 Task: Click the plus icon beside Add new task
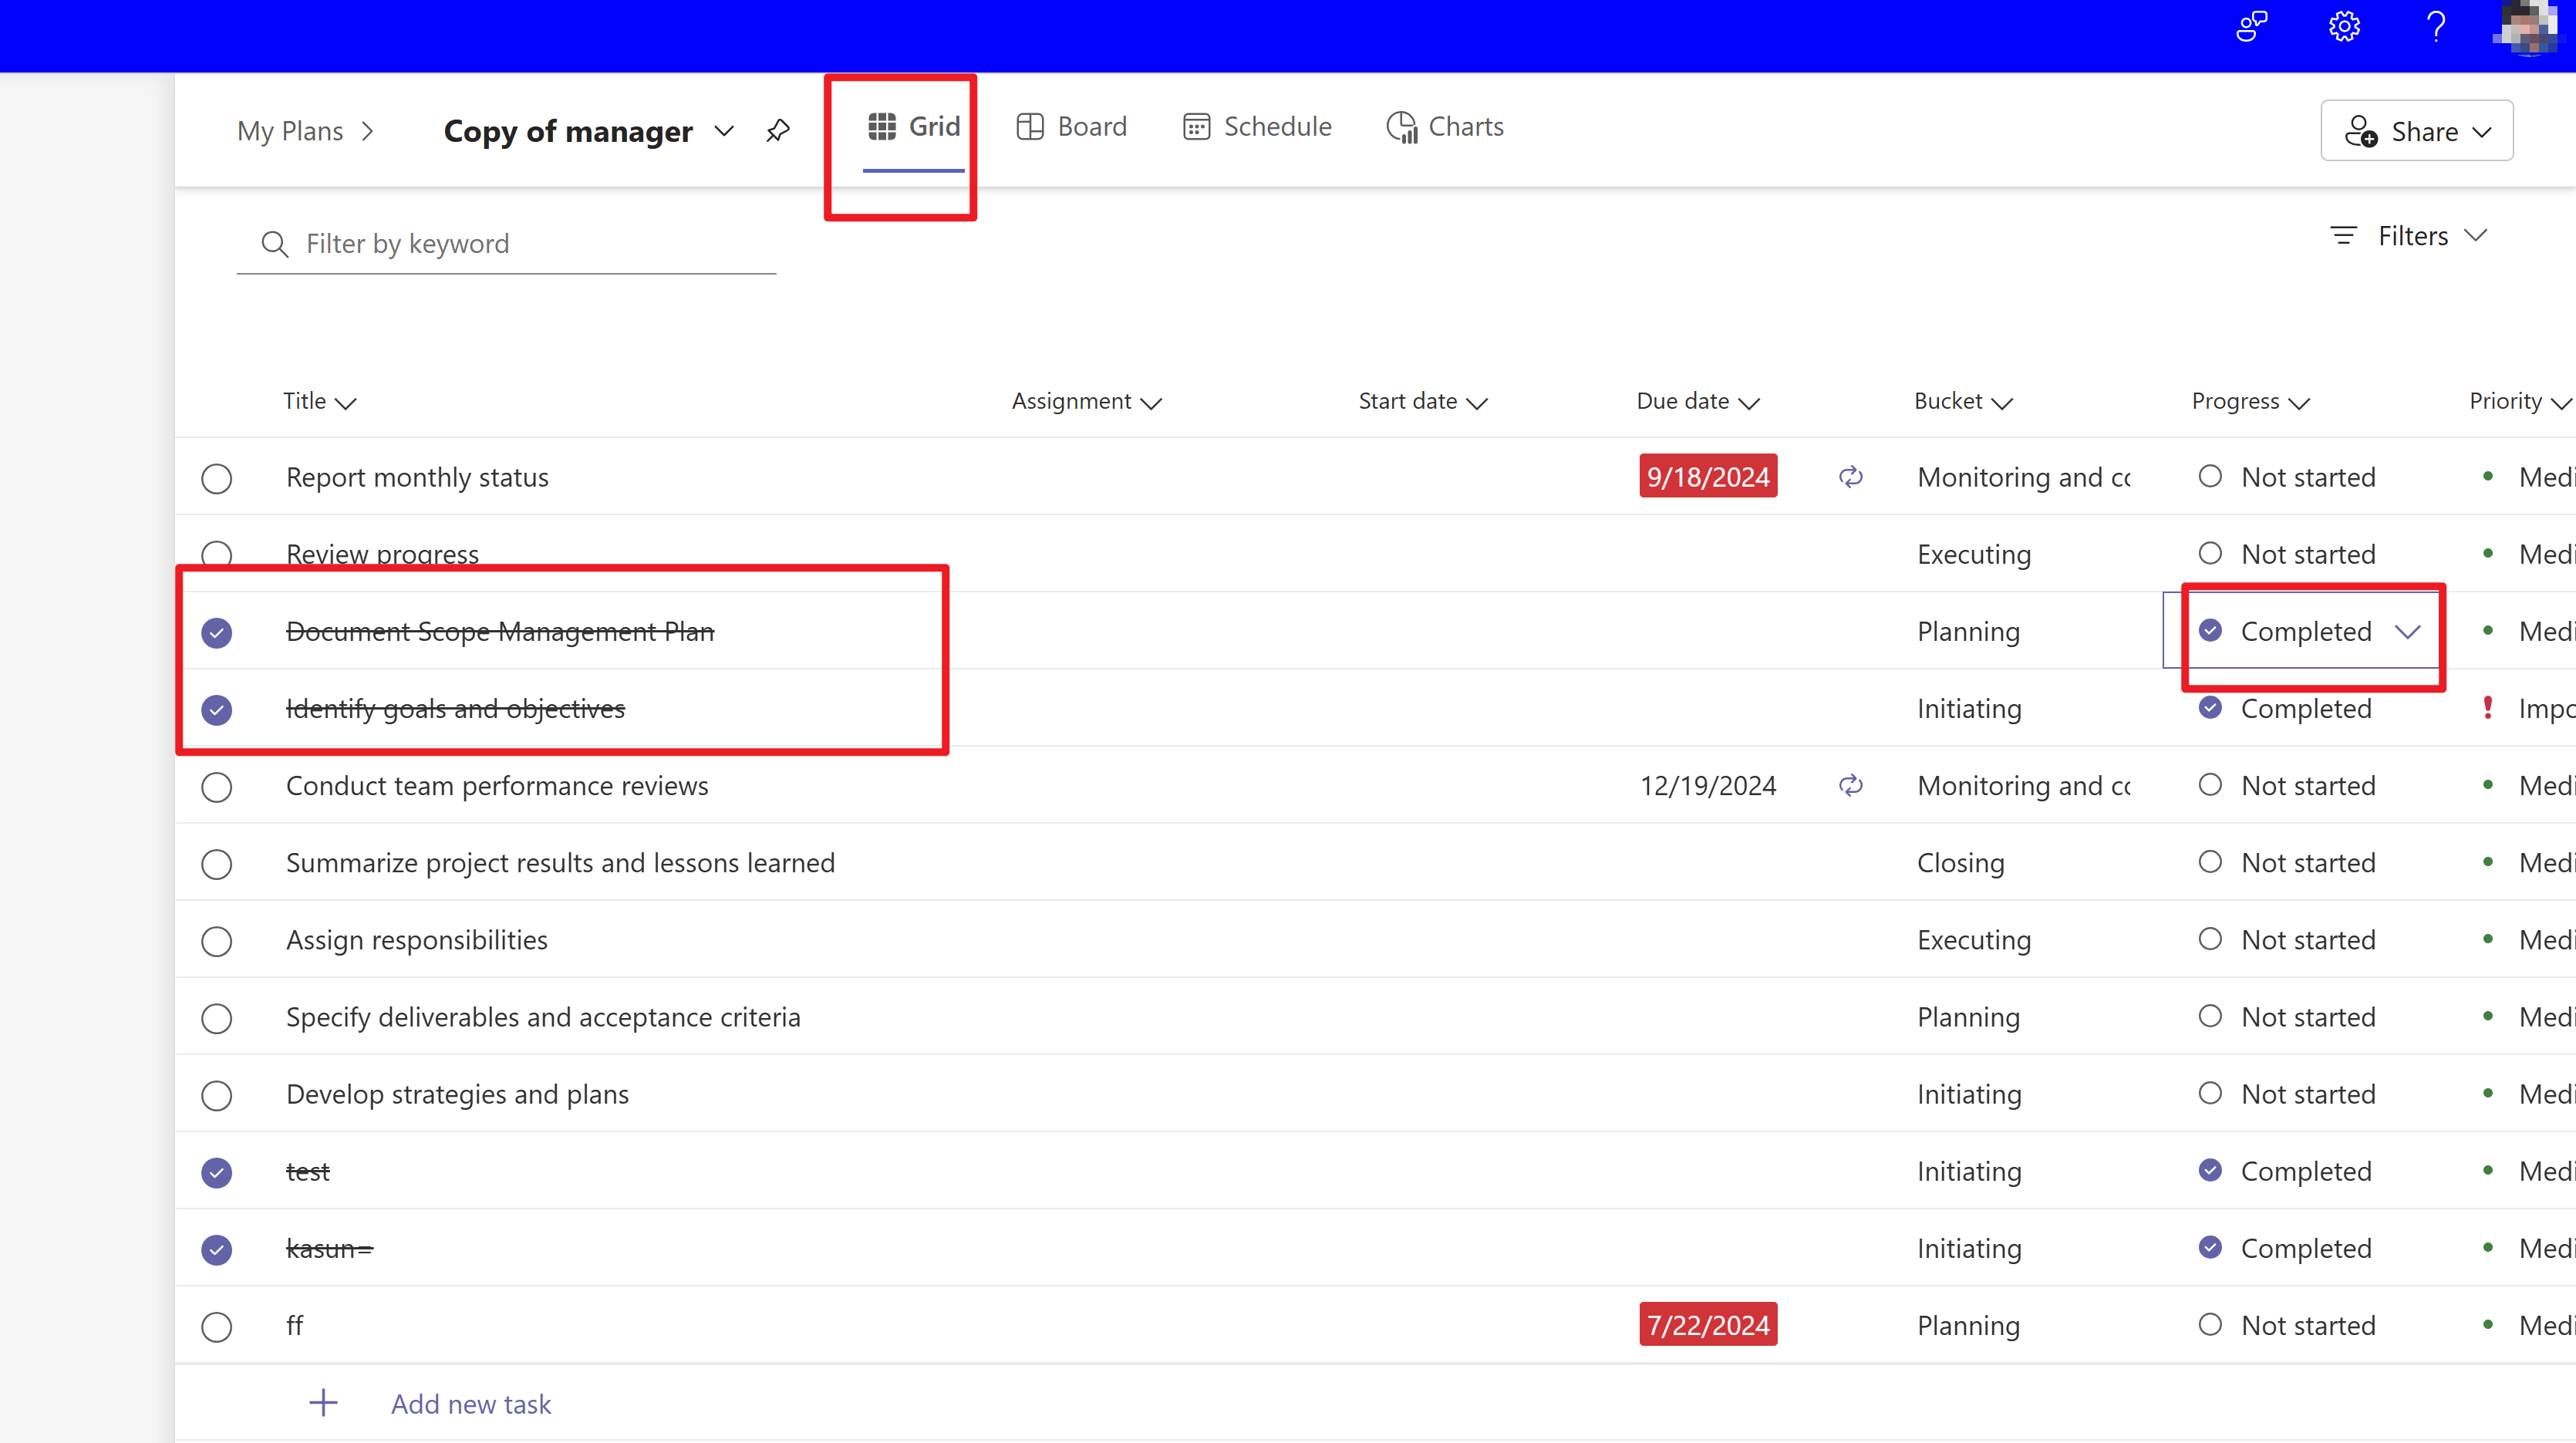(x=323, y=1403)
